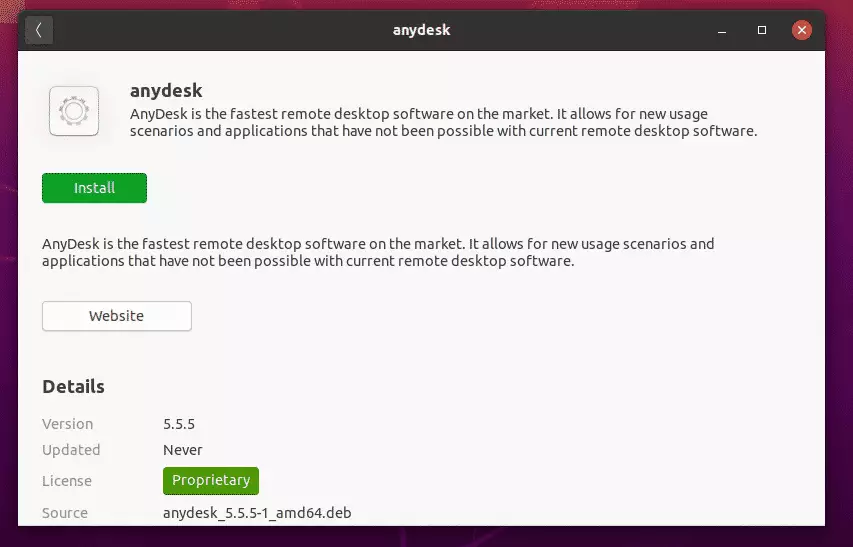Click the Updated label
The height and width of the screenshot is (547, 853).
click(71, 450)
